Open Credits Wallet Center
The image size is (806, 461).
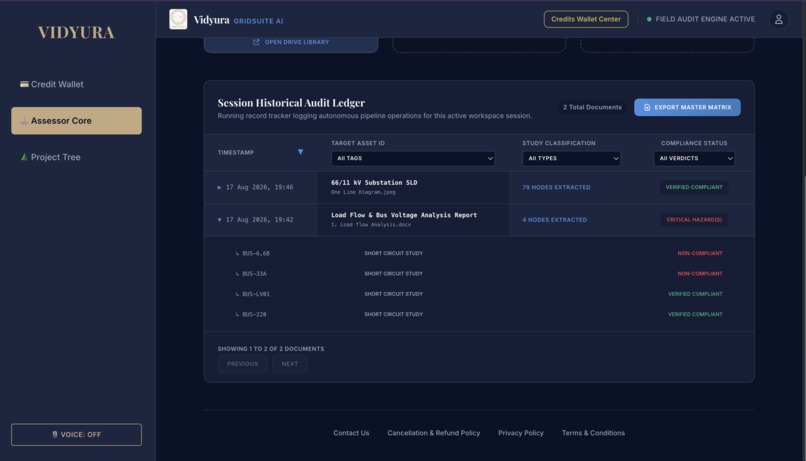(585, 19)
